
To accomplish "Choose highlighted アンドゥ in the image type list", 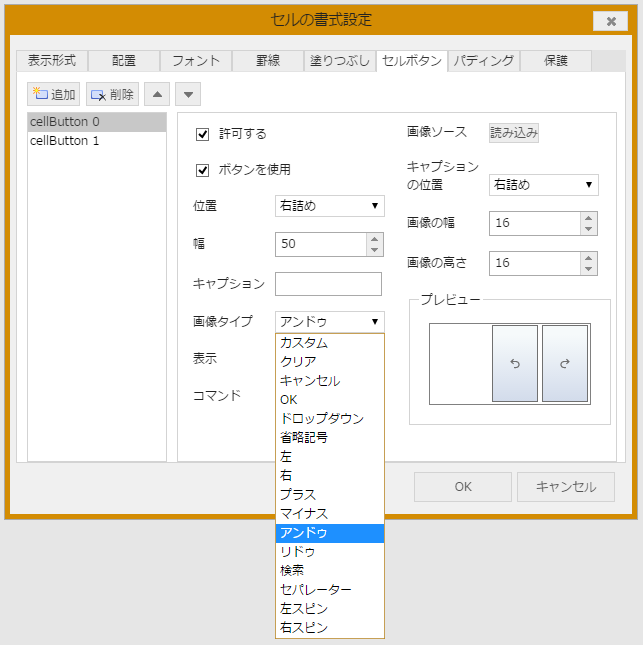I will pos(330,533).
